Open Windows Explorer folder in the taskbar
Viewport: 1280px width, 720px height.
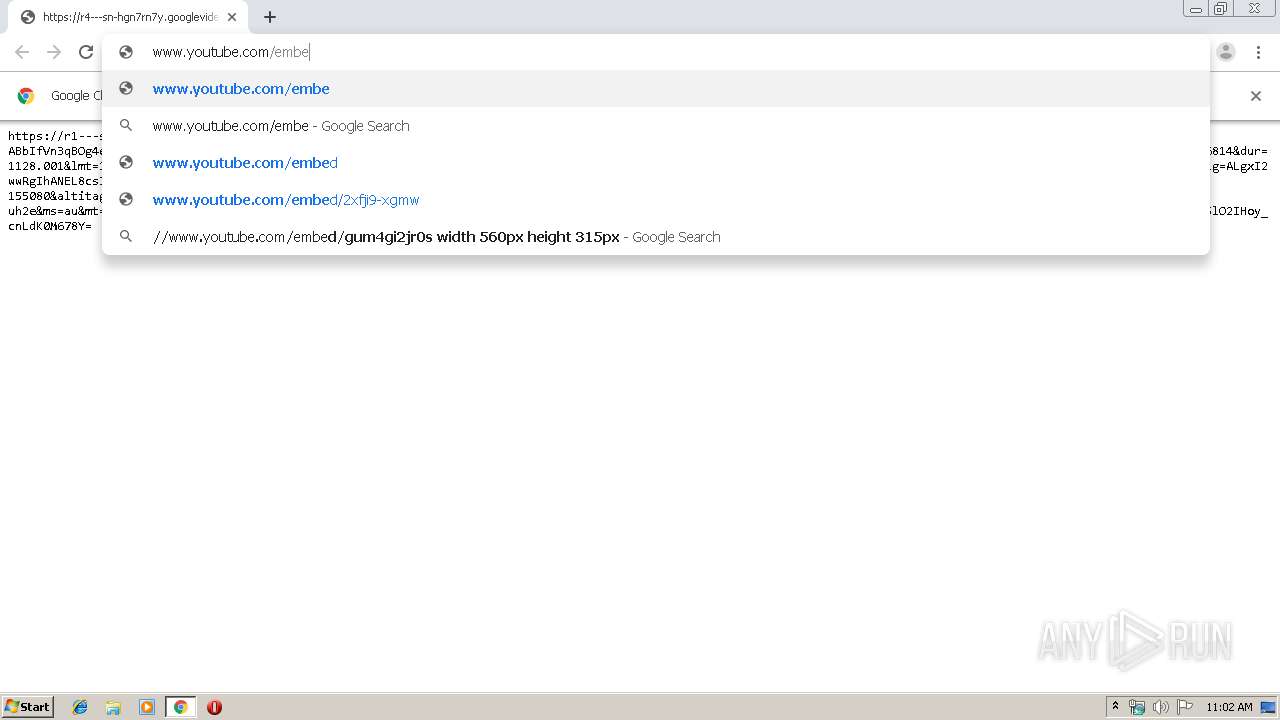(113, 707)
